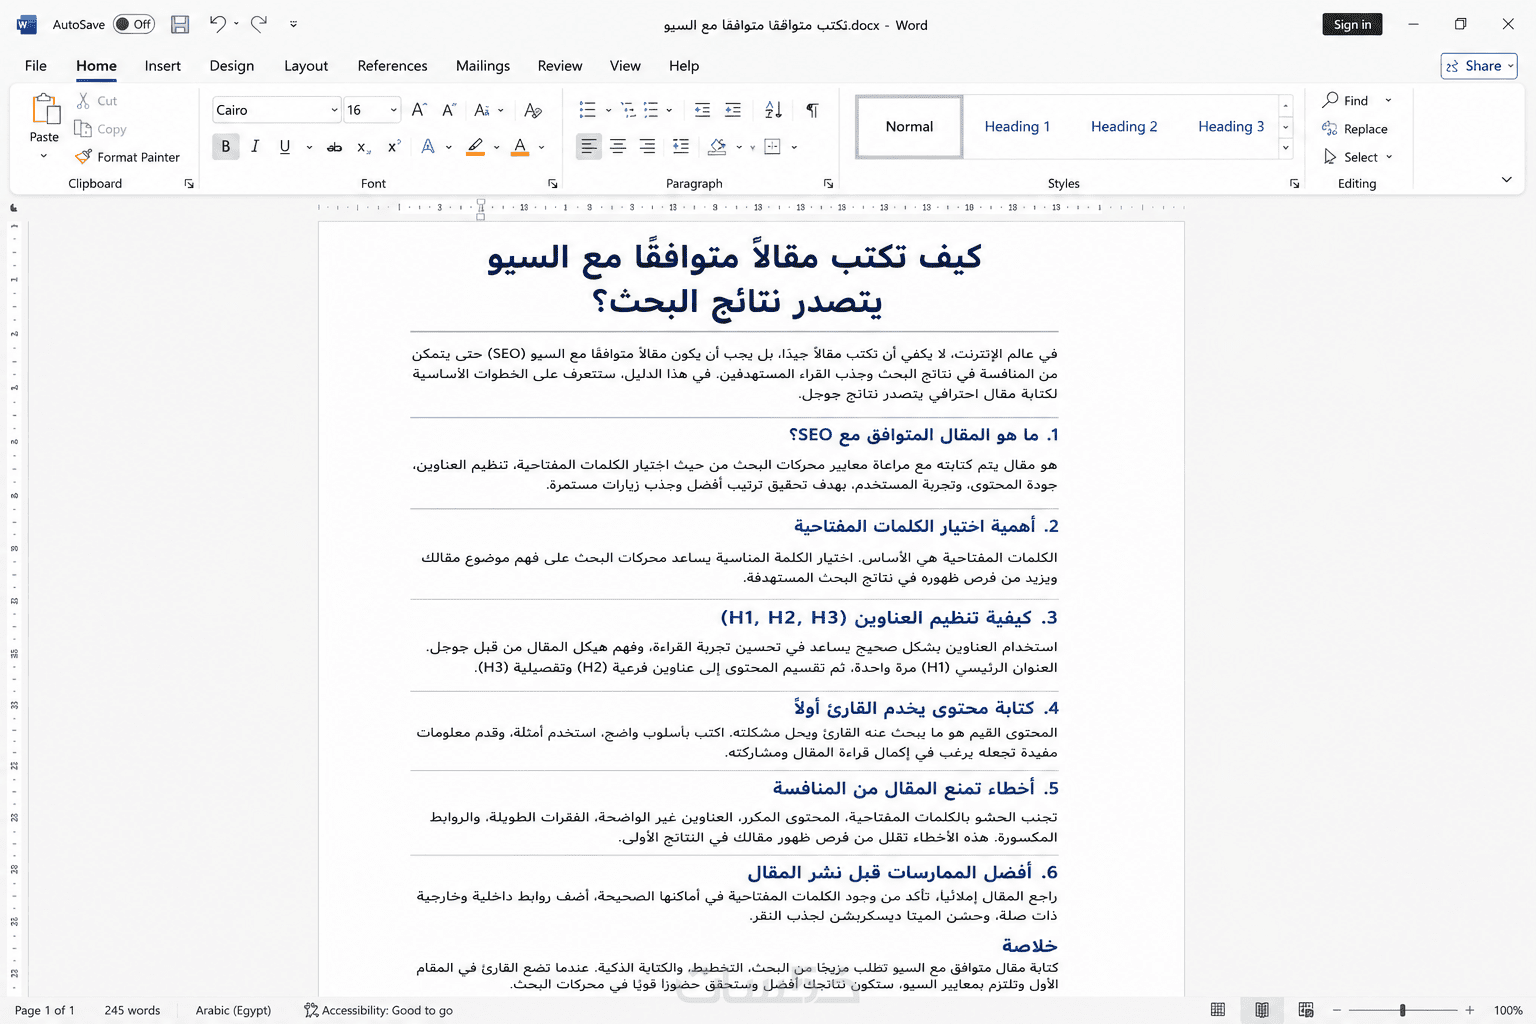Apply borders with the borders icon
This screenshot has height=1024, width=1536.
(x=772, y=147)
